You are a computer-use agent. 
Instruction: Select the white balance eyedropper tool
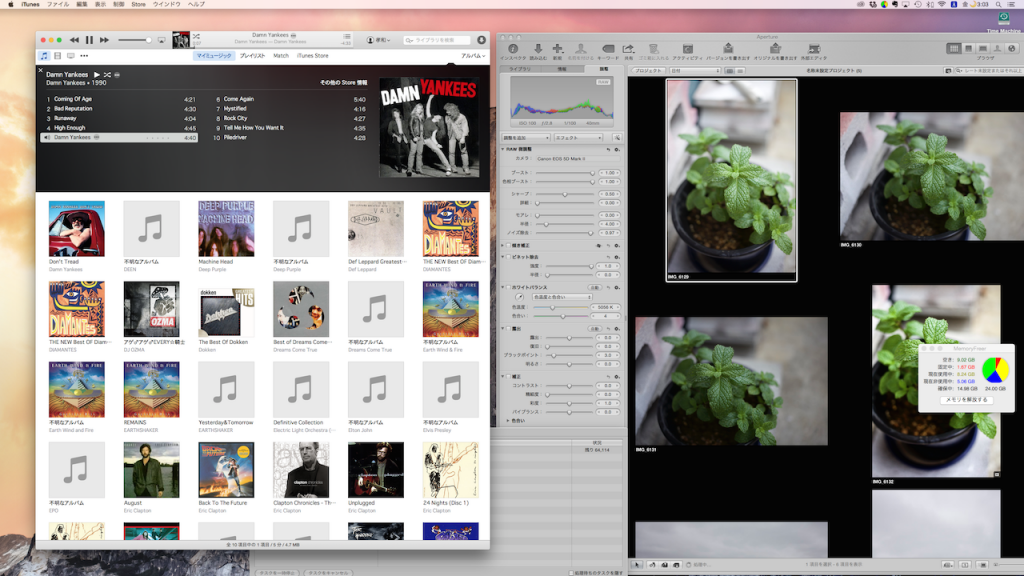pos(519,297)
